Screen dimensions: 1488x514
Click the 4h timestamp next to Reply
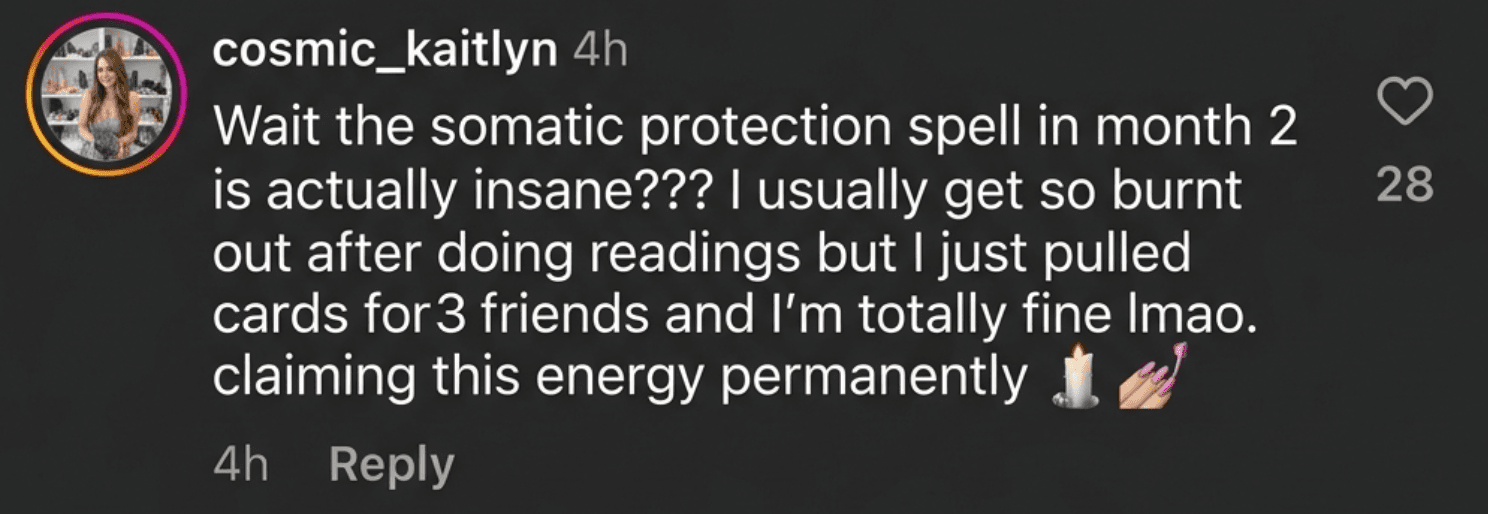tap(241, 466)
